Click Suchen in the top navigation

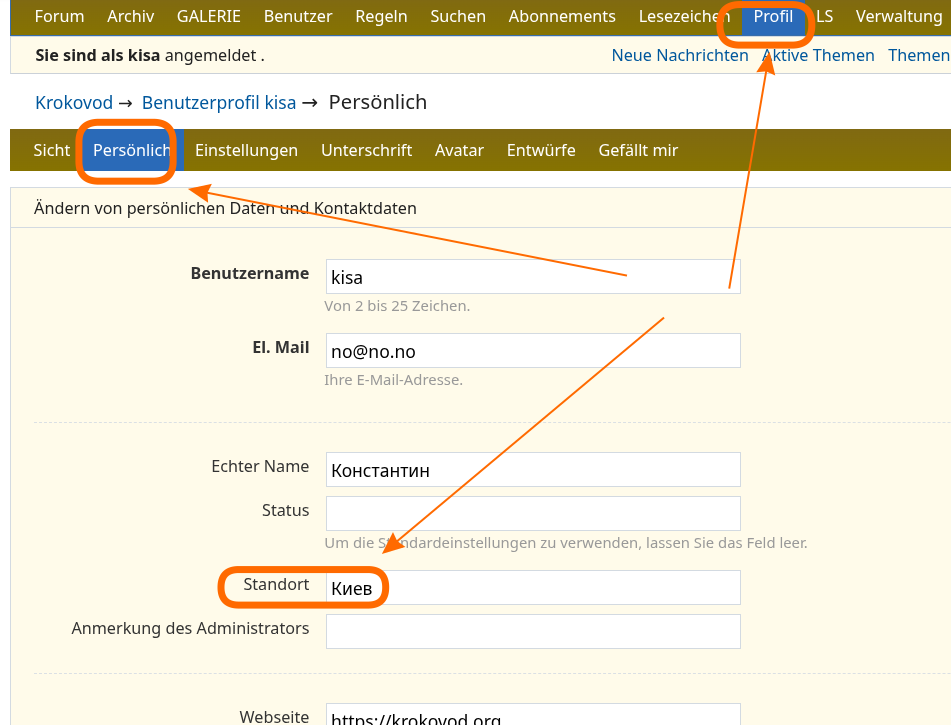click(458, 17)
